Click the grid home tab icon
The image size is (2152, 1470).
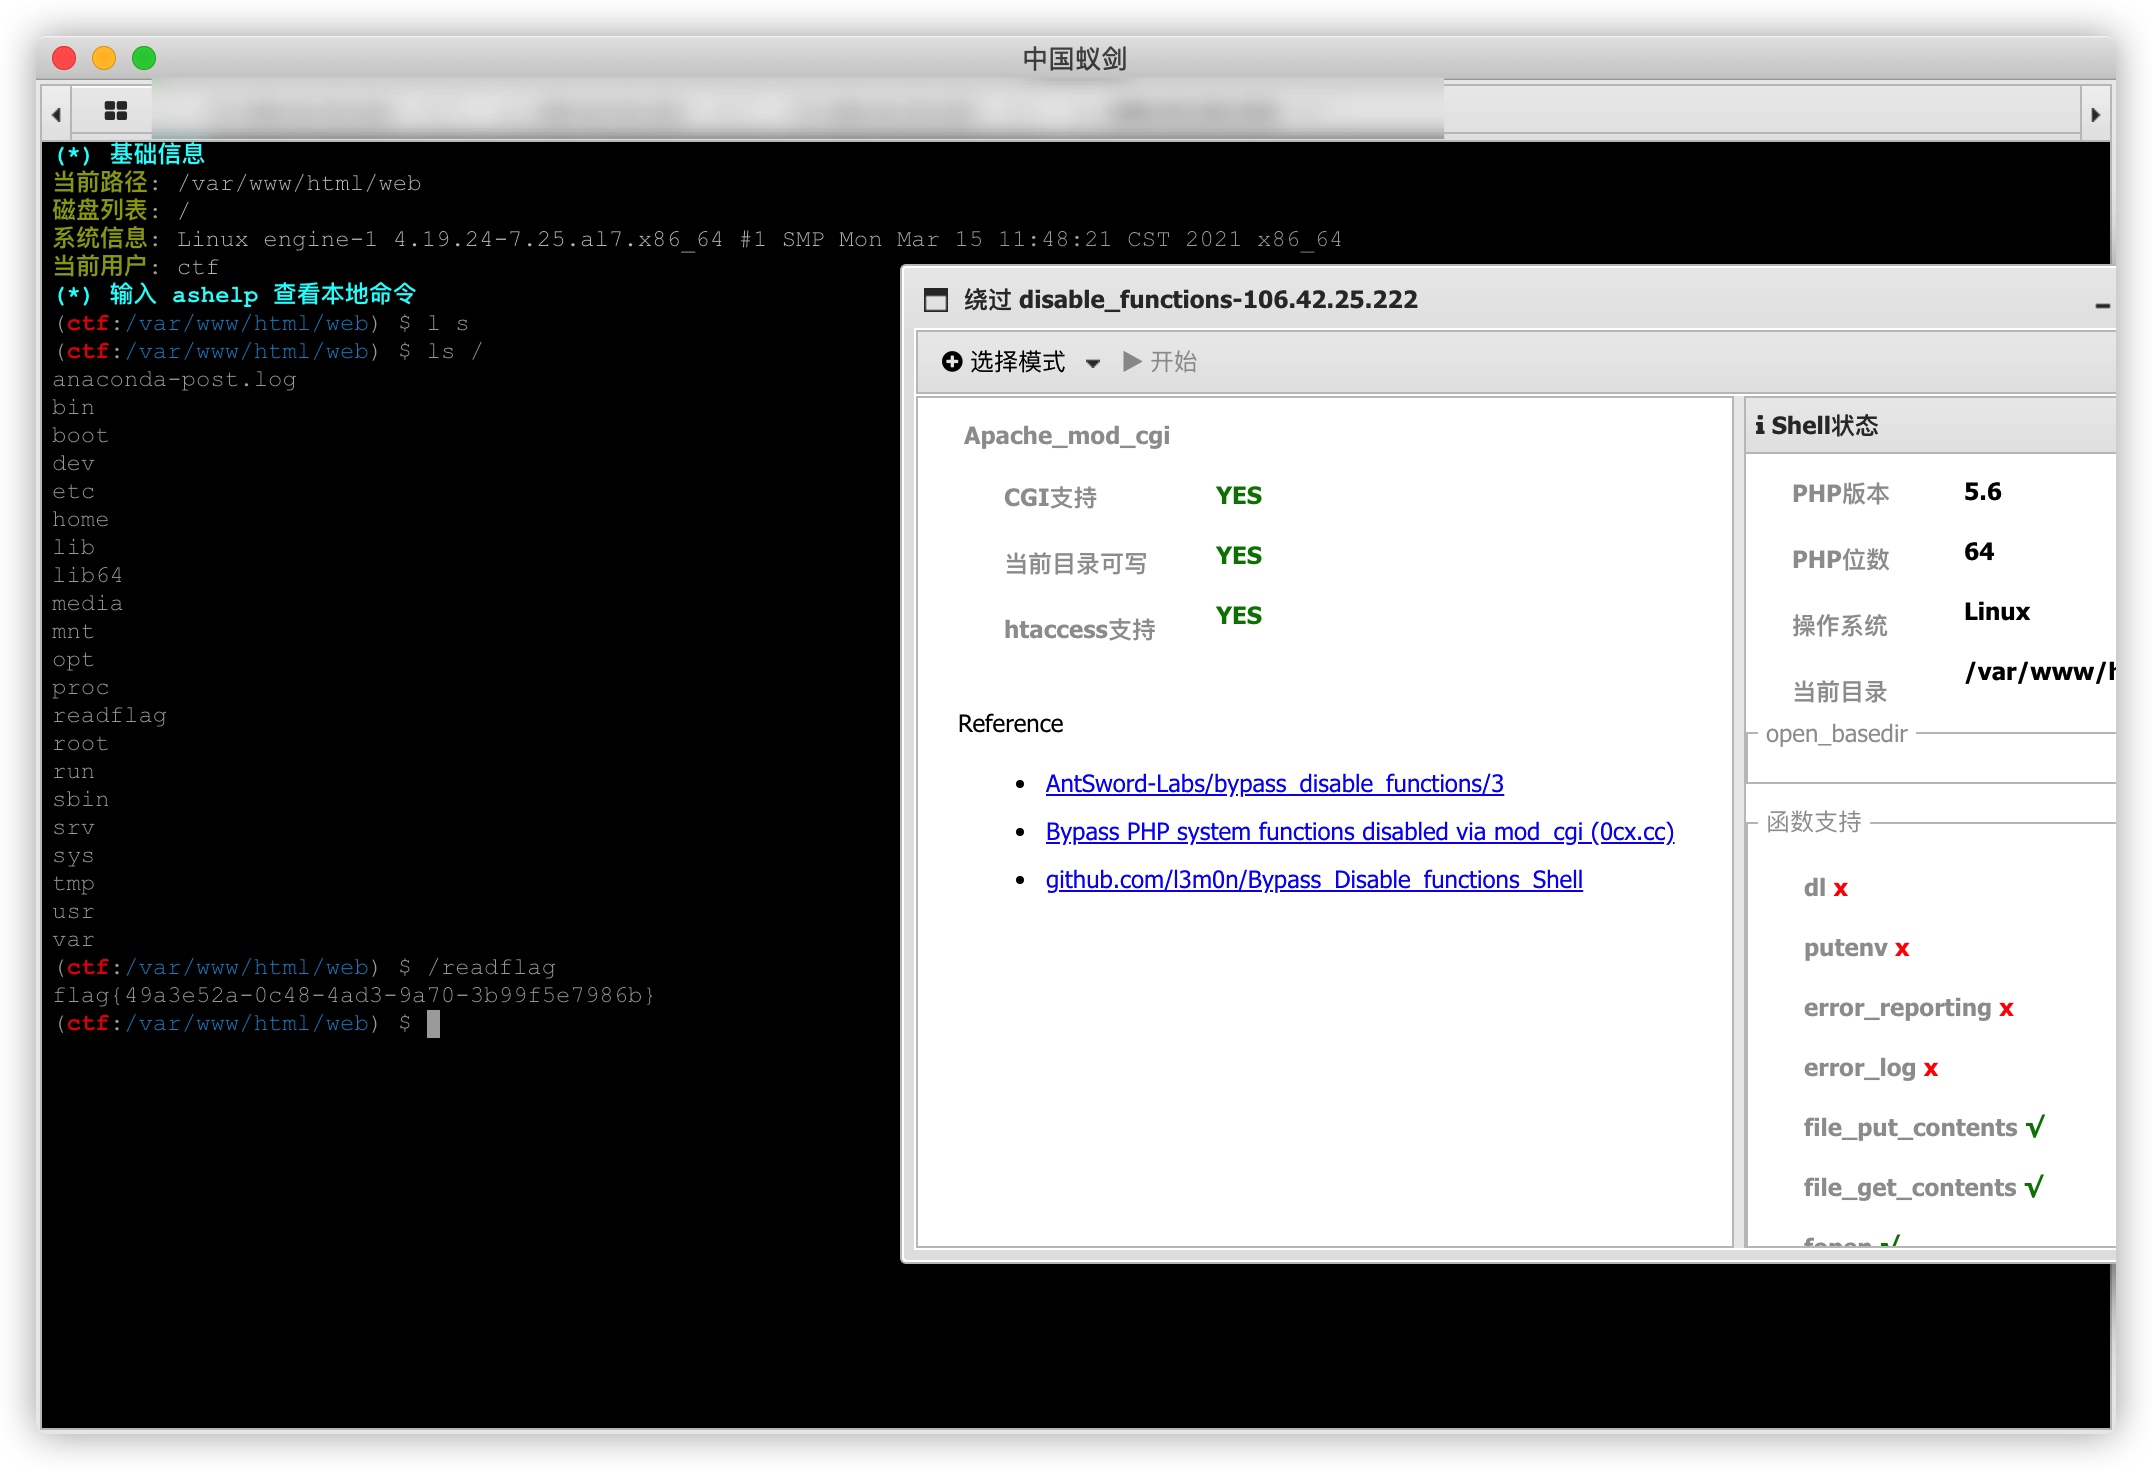pyautogui.click(x=116, y=111)
